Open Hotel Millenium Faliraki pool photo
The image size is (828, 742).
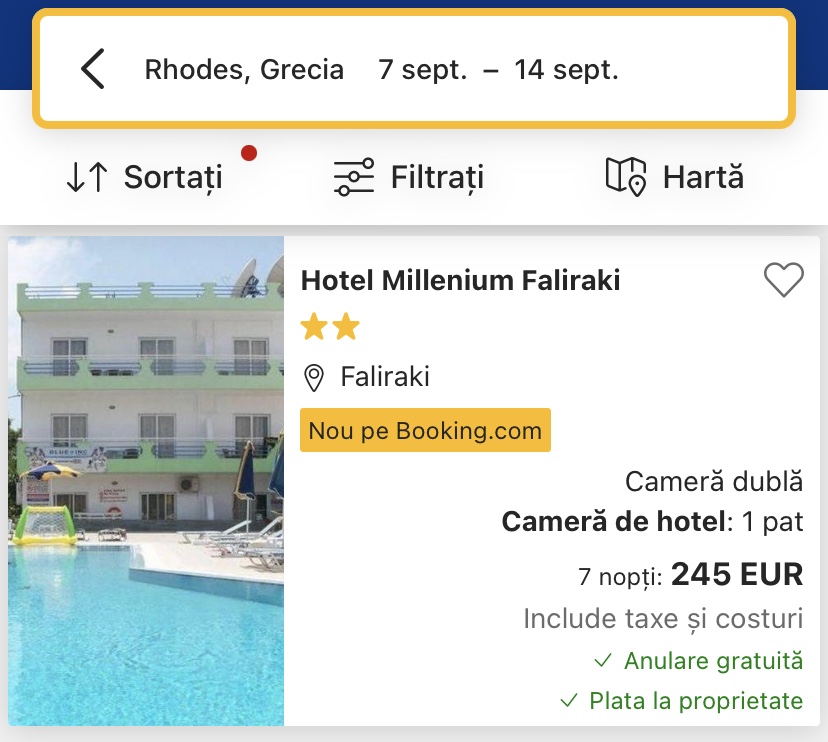pos(146,481)
